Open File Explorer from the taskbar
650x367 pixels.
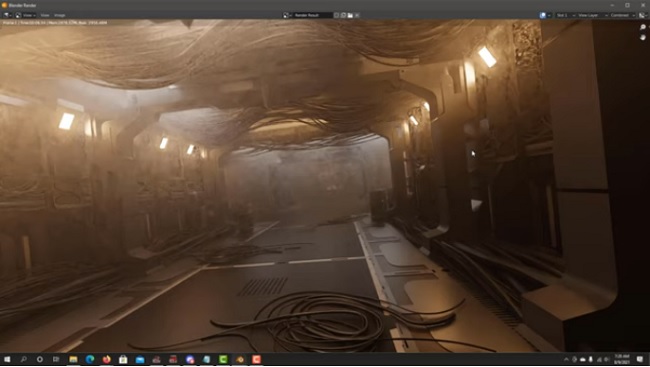click(73, 359)
